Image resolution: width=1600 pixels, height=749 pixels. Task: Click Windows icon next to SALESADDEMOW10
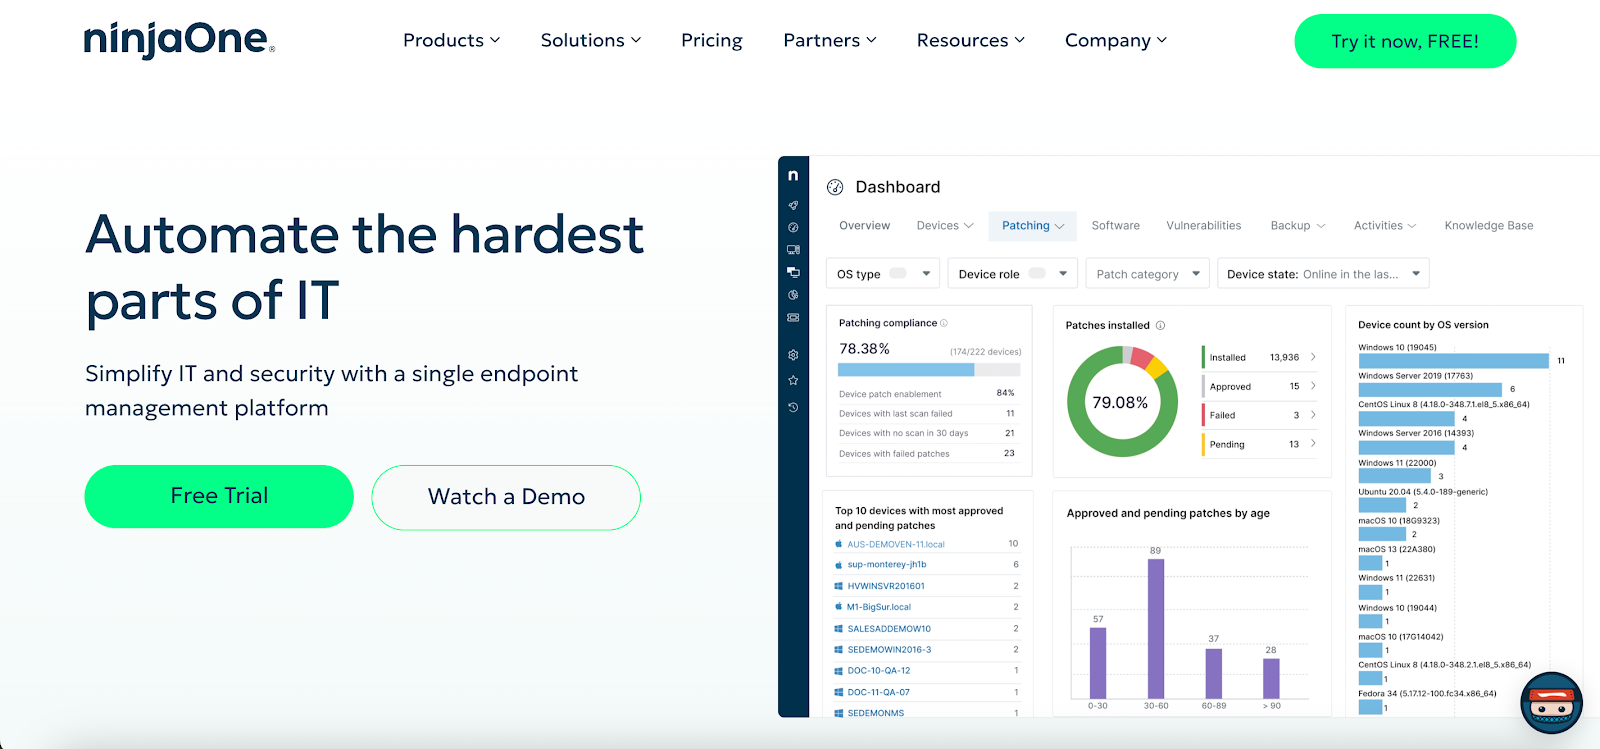[839, 629]
